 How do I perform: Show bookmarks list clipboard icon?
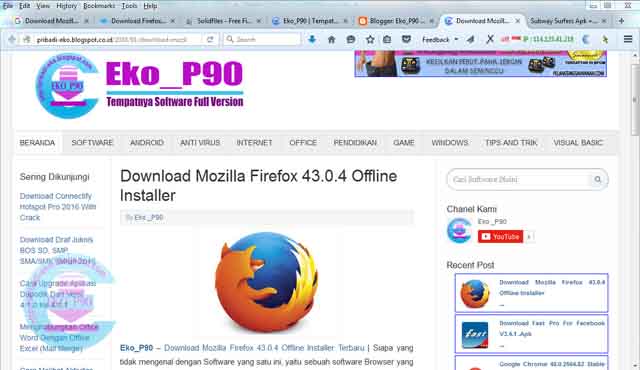[x=387, y=40]
